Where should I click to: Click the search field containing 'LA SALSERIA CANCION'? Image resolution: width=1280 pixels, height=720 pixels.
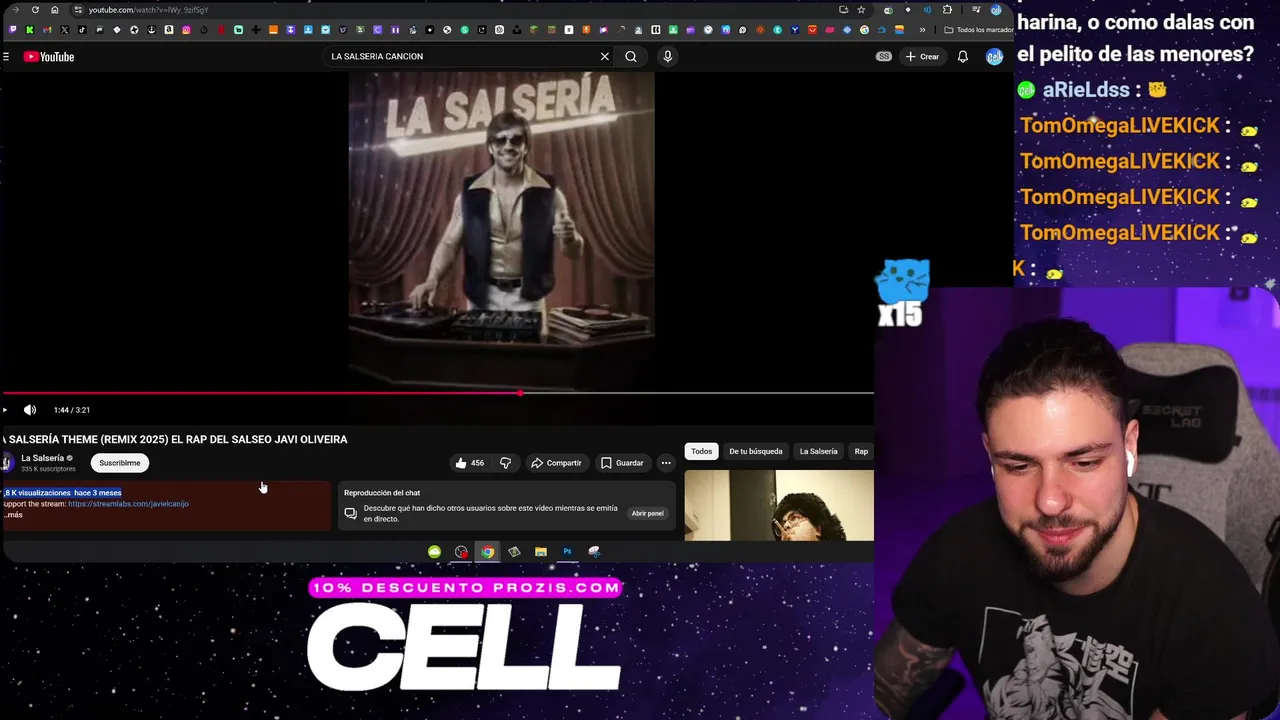coord(460,57)
